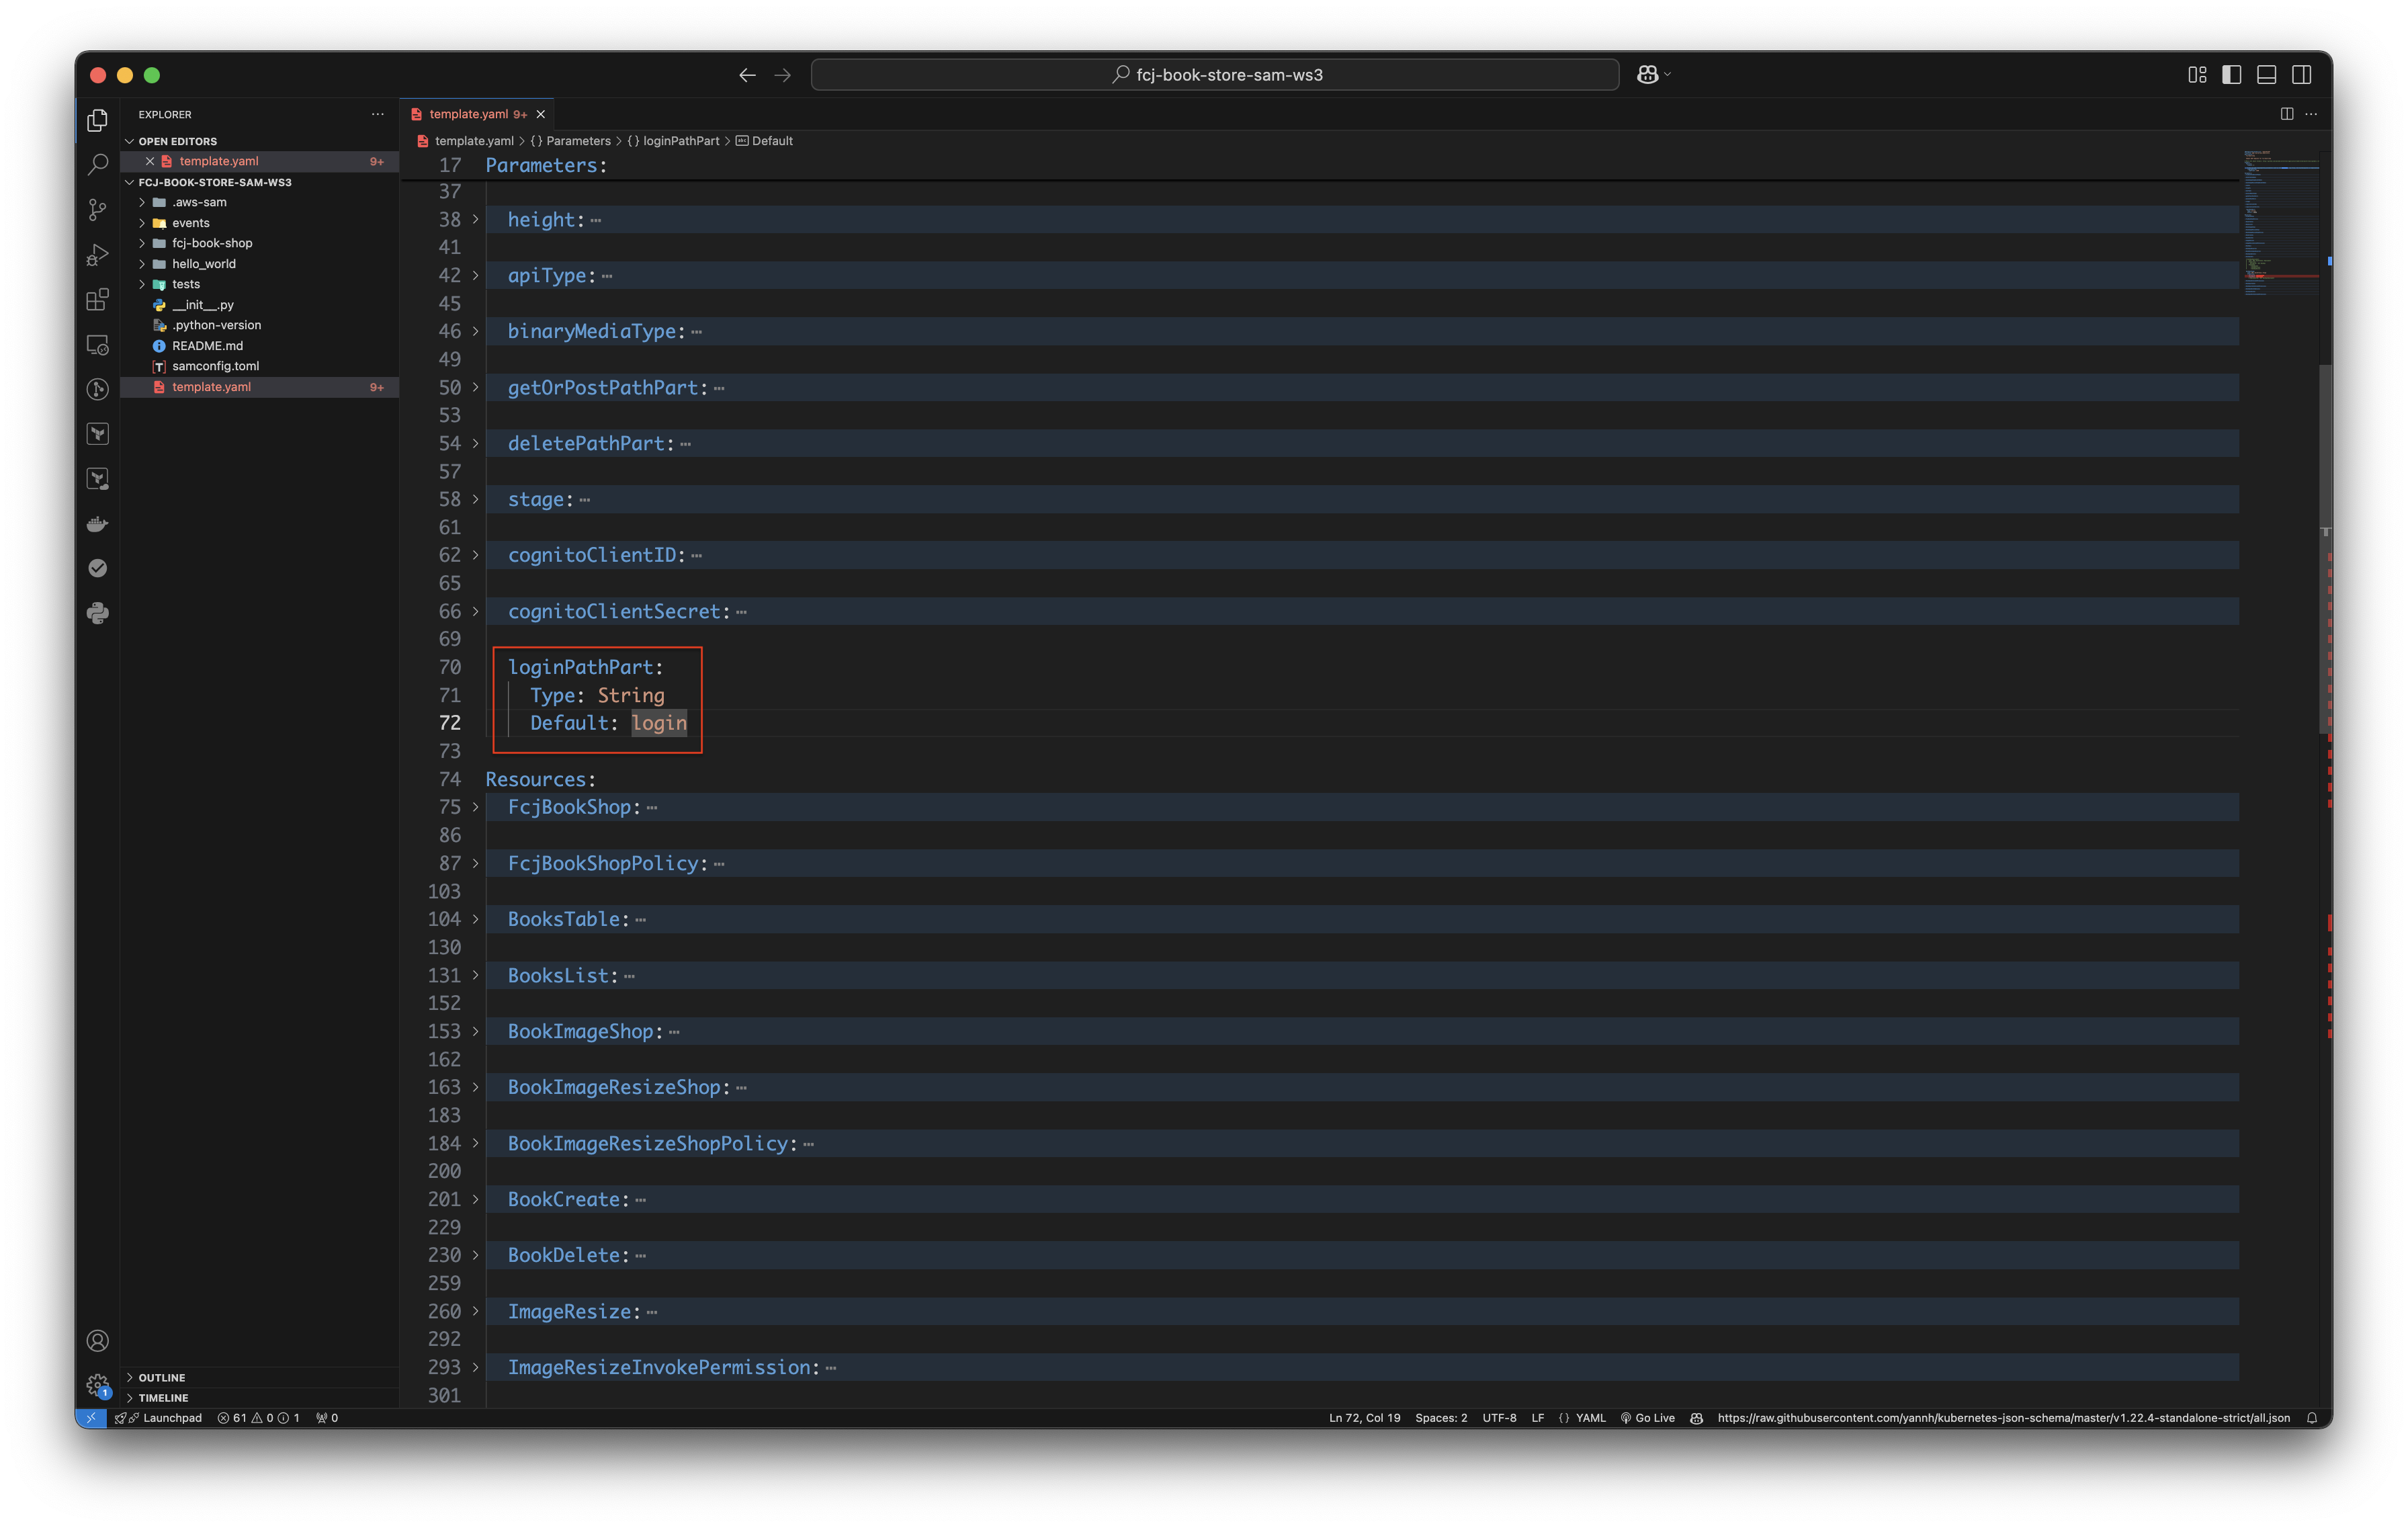Open the Docker whale view icon
This screenshot has height=1528, width=2408.
[97, 524]
